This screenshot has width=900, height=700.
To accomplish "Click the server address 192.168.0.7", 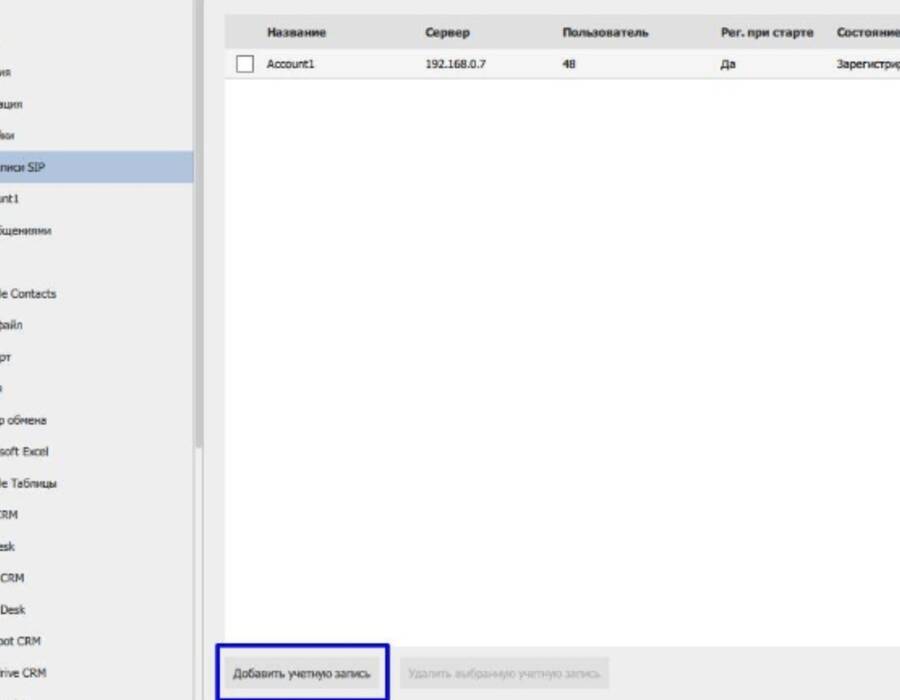I will tap(455, 64).
